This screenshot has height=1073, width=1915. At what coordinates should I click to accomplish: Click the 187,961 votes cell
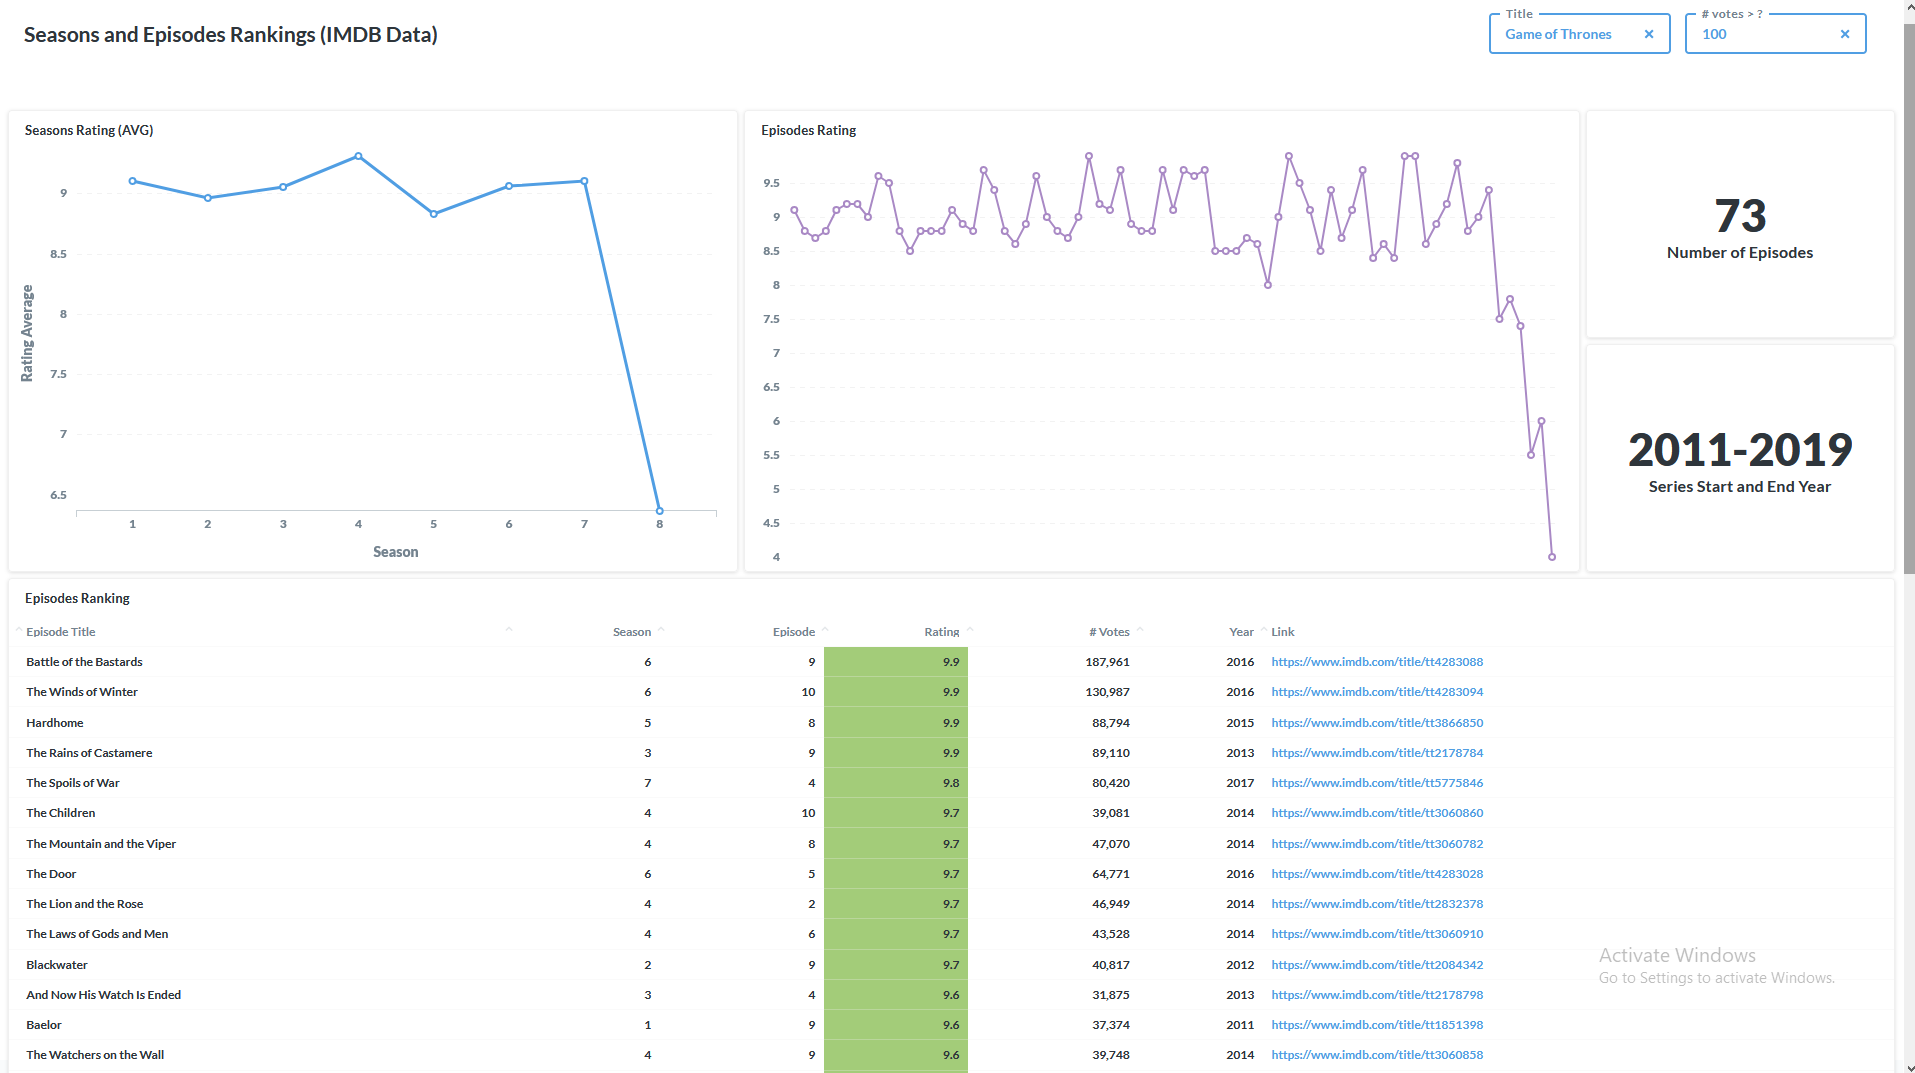(1107, 662)
